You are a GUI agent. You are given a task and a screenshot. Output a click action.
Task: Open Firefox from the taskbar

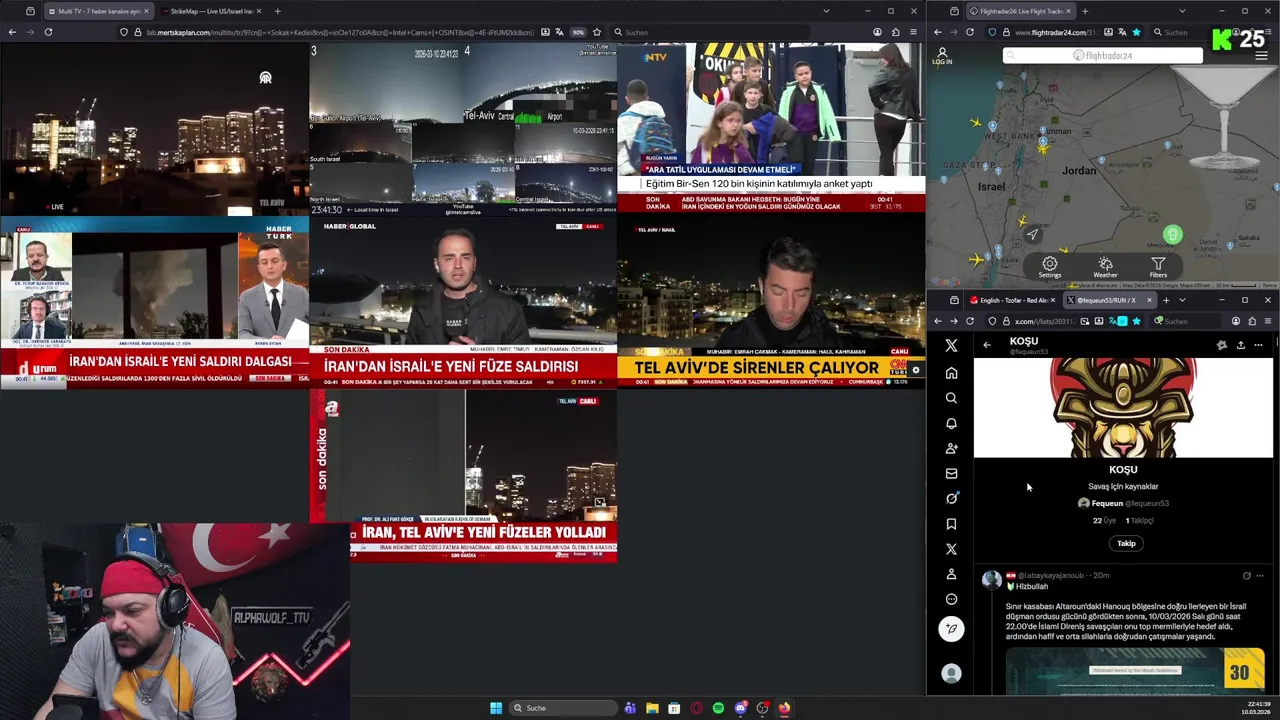pyautogui.click(x=784, y=708)
